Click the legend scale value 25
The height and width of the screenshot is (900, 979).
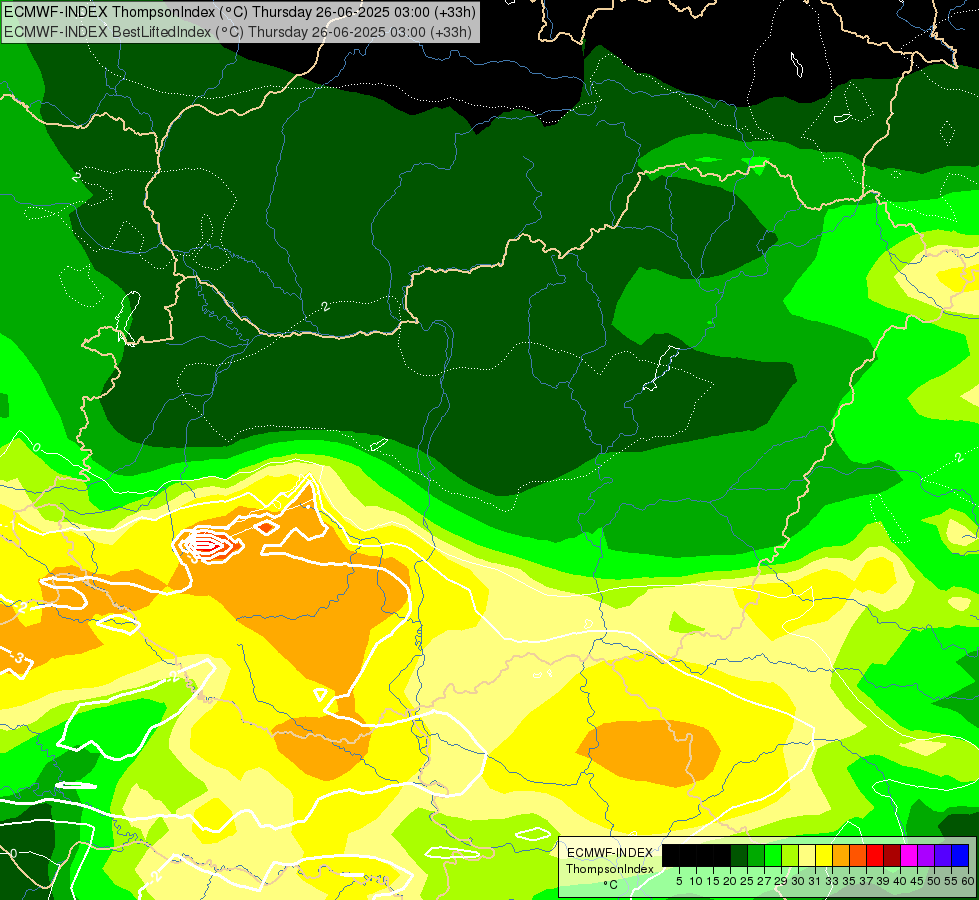tap(747, 881)
